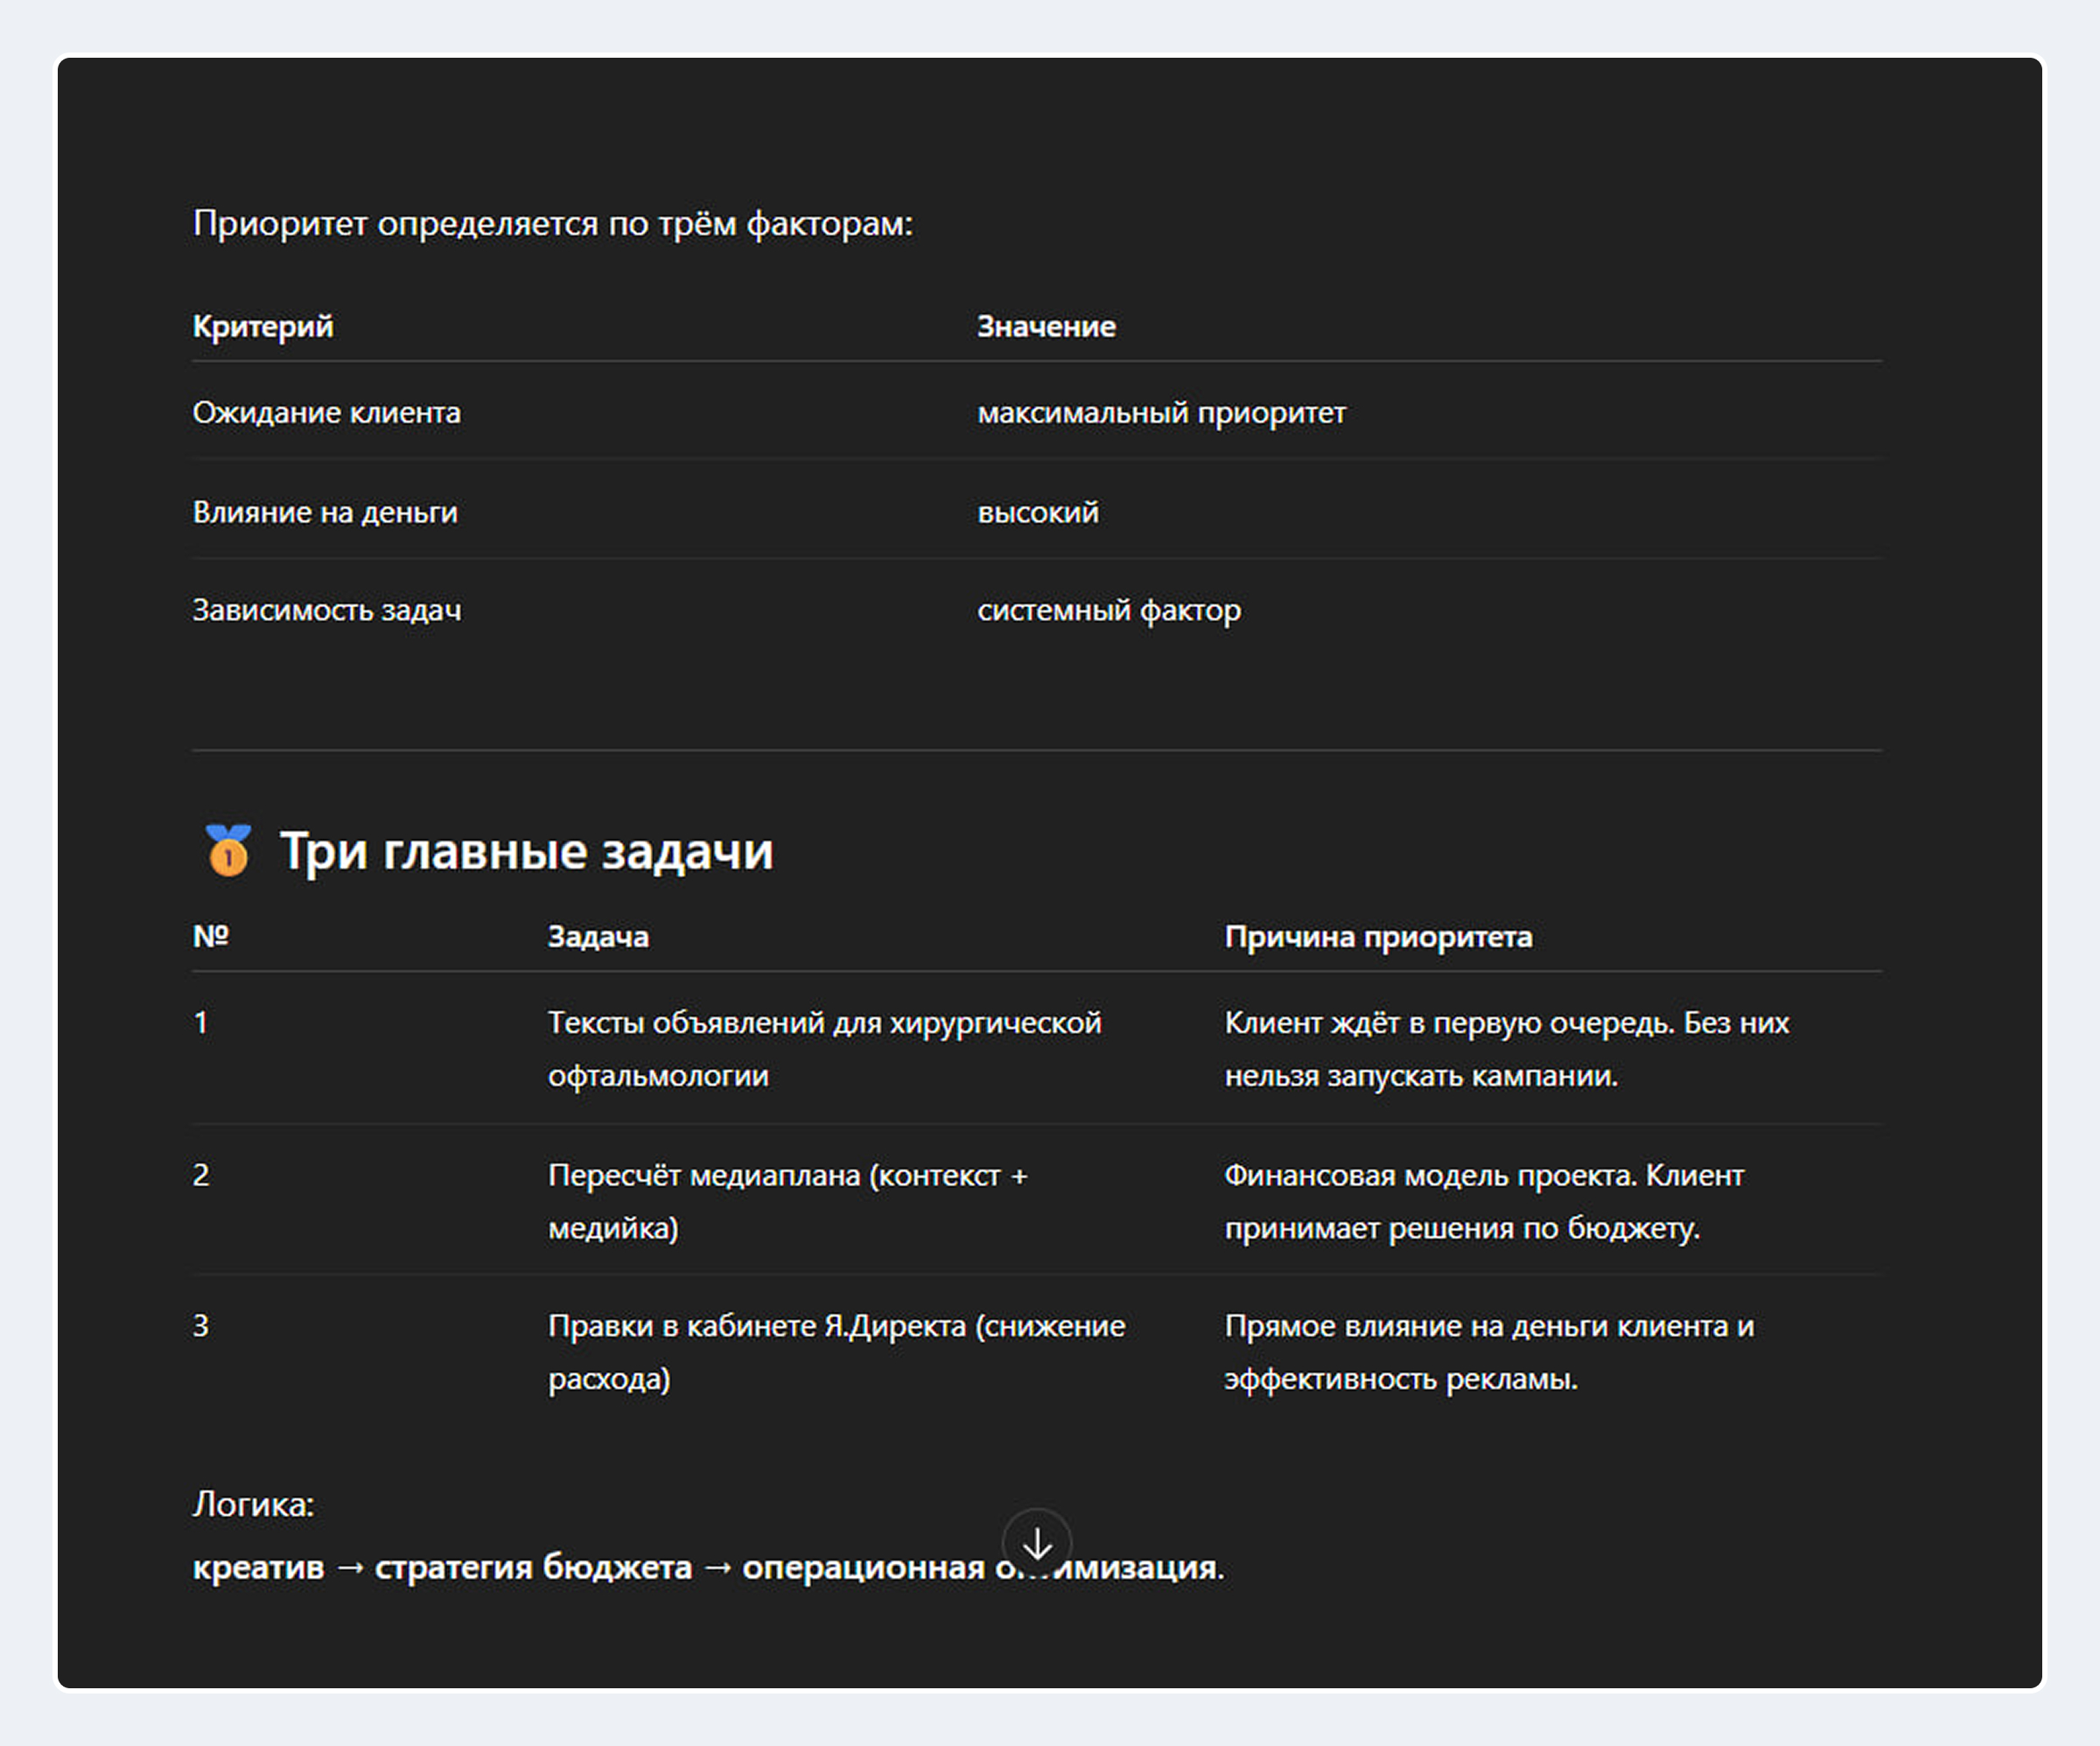Screen dimensions: 2100x1746
Task: Select the 'максимальный приоритет' cell
Action: 1161,412
